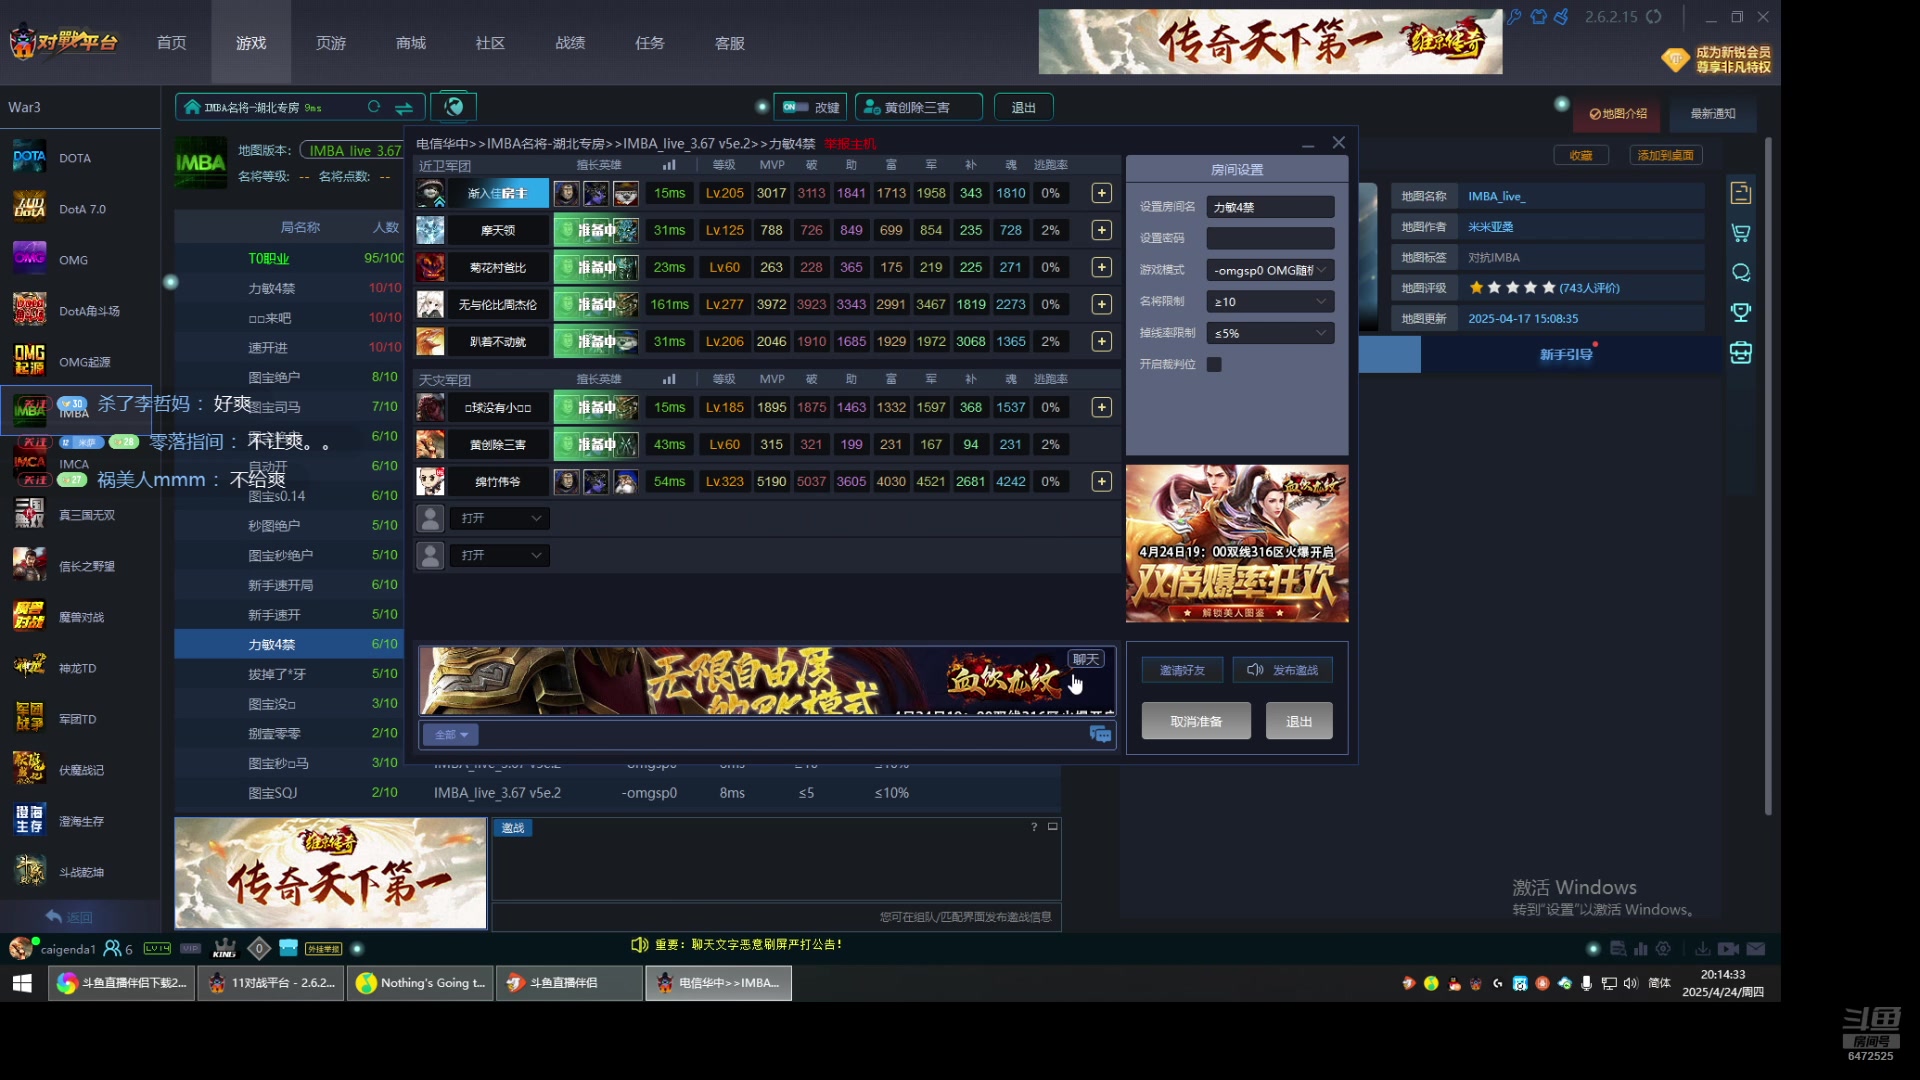
Task: Click the Windows Start button
Action: pyautogui.click(x=22, y=983)
